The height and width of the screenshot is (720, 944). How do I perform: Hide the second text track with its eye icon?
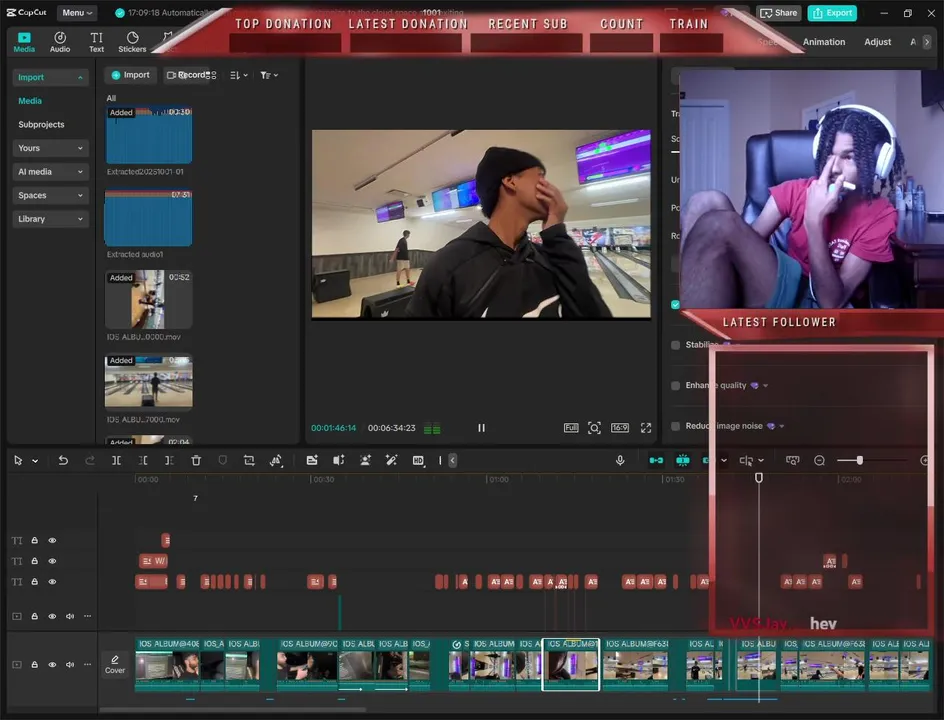click(52, 561)
